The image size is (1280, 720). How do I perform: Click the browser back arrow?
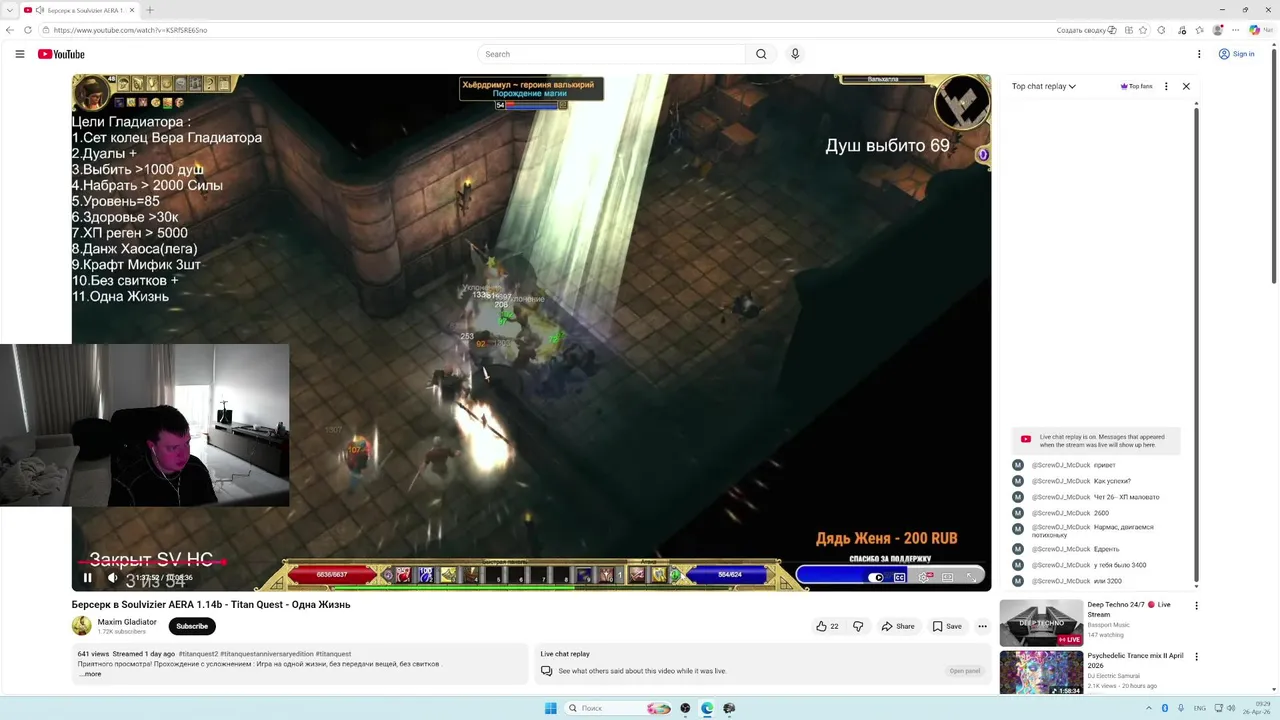pyautogui.click(x=10, y=30)
